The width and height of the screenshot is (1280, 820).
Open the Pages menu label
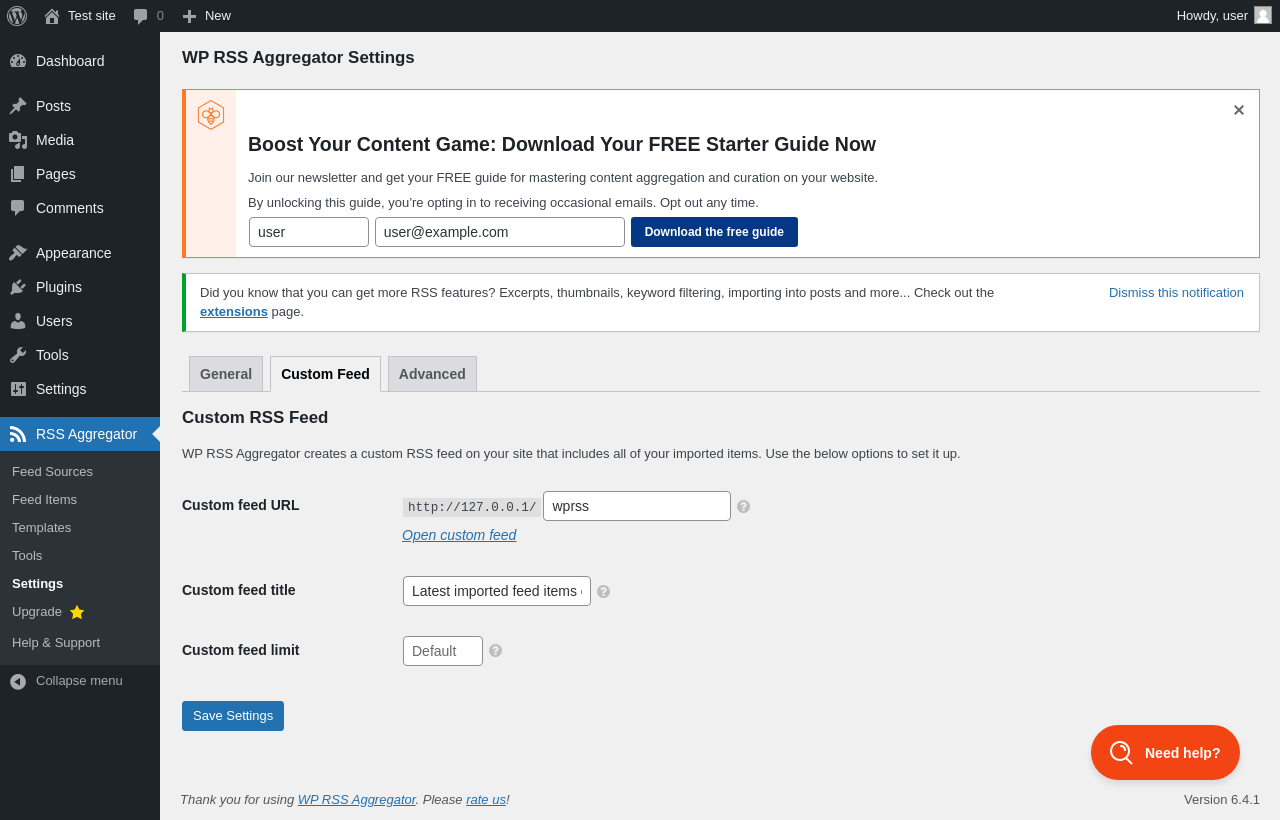click(x=56, y=174)
